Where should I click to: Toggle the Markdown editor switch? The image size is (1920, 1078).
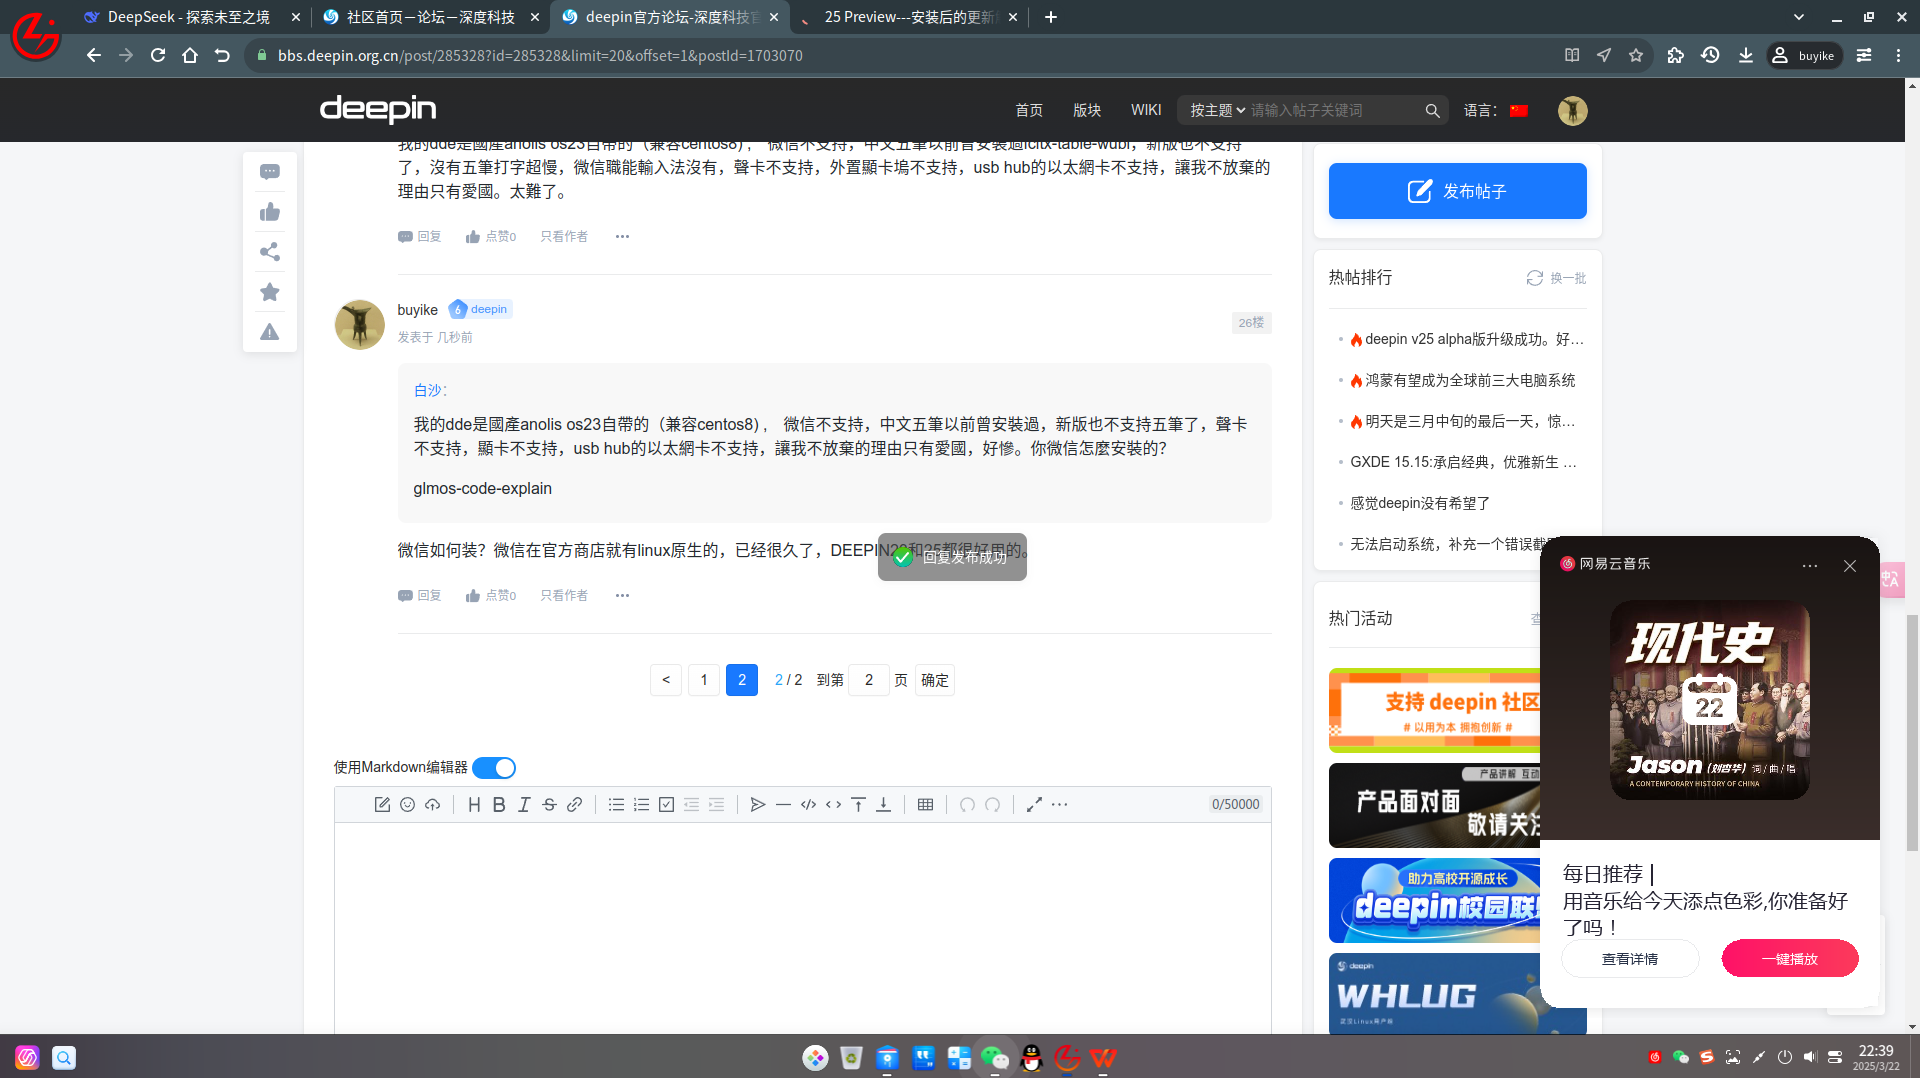[494, 768]
